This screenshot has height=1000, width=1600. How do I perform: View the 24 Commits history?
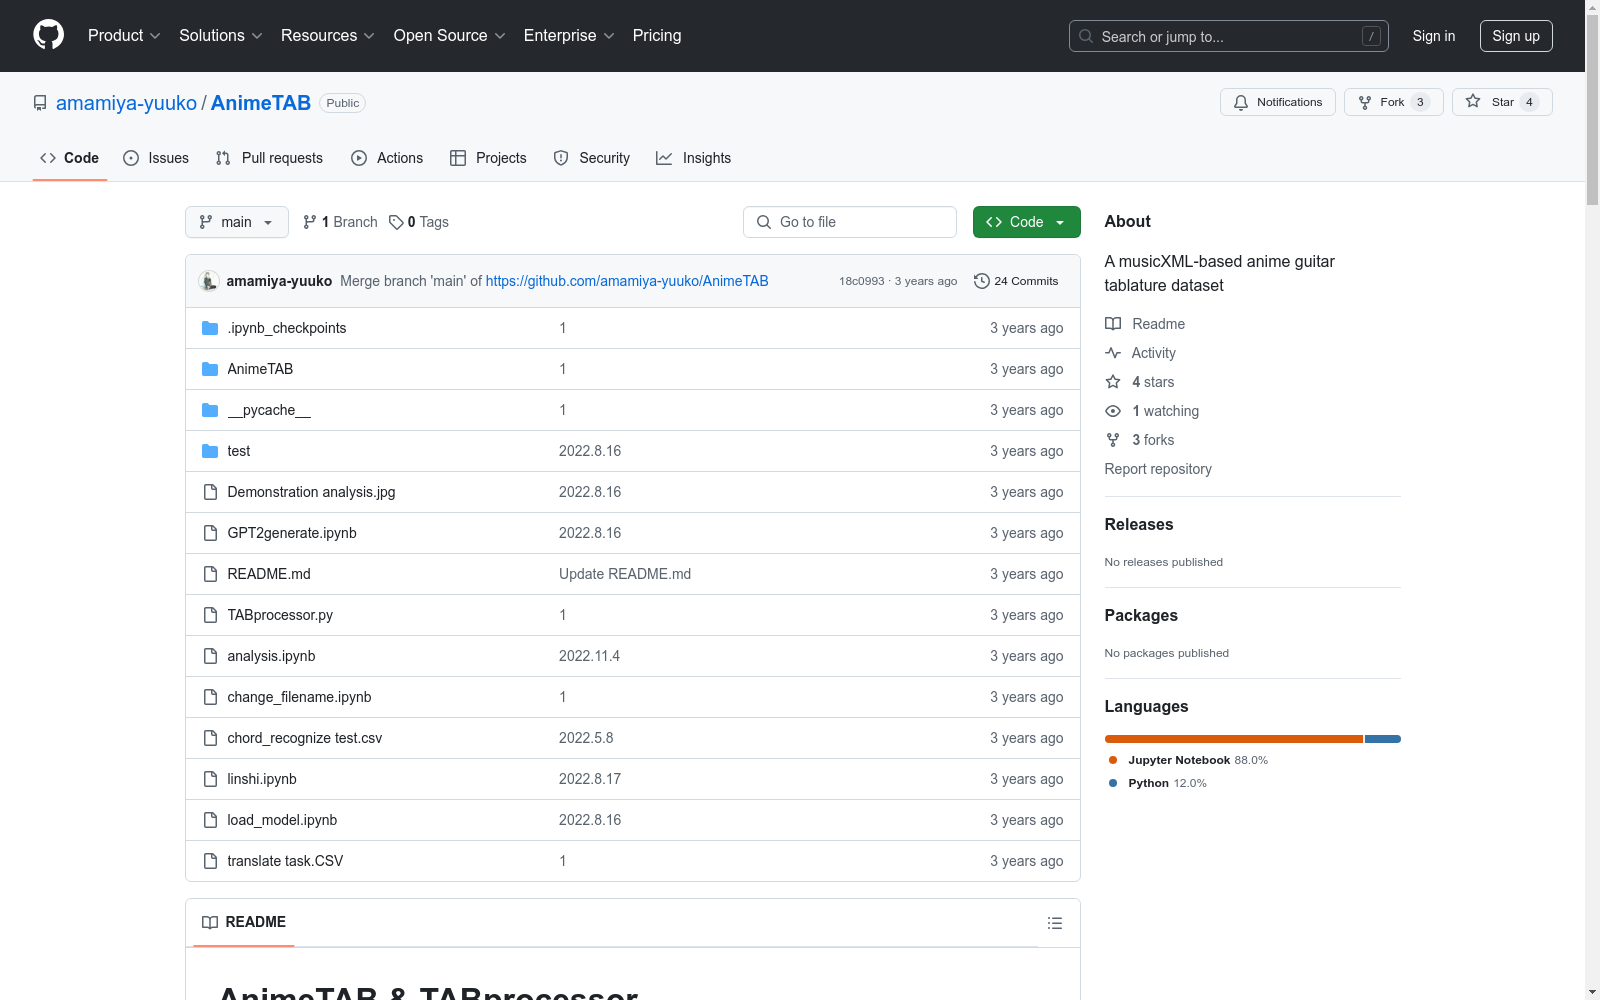pyautogui.click(x=1016, y=281)
